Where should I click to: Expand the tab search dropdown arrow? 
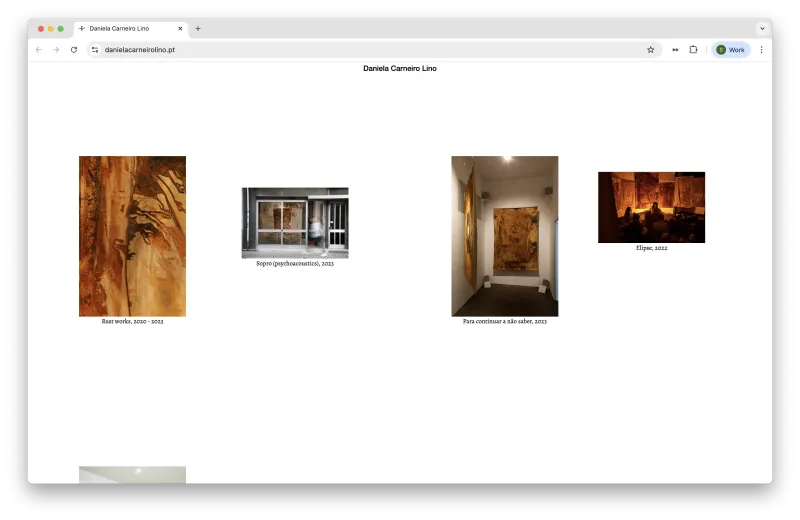point(762,29)
